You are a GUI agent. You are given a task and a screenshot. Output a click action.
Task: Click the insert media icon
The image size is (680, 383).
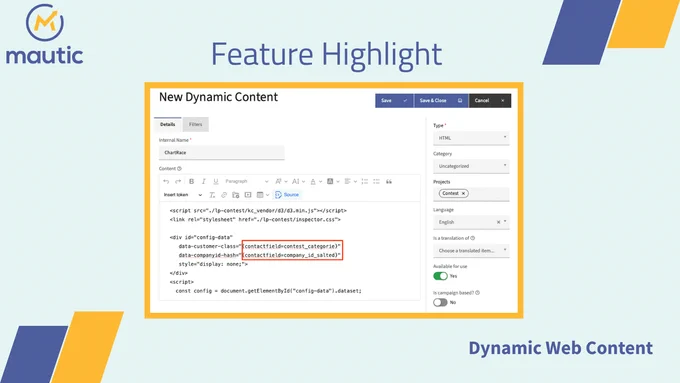[x=248, y=195]
